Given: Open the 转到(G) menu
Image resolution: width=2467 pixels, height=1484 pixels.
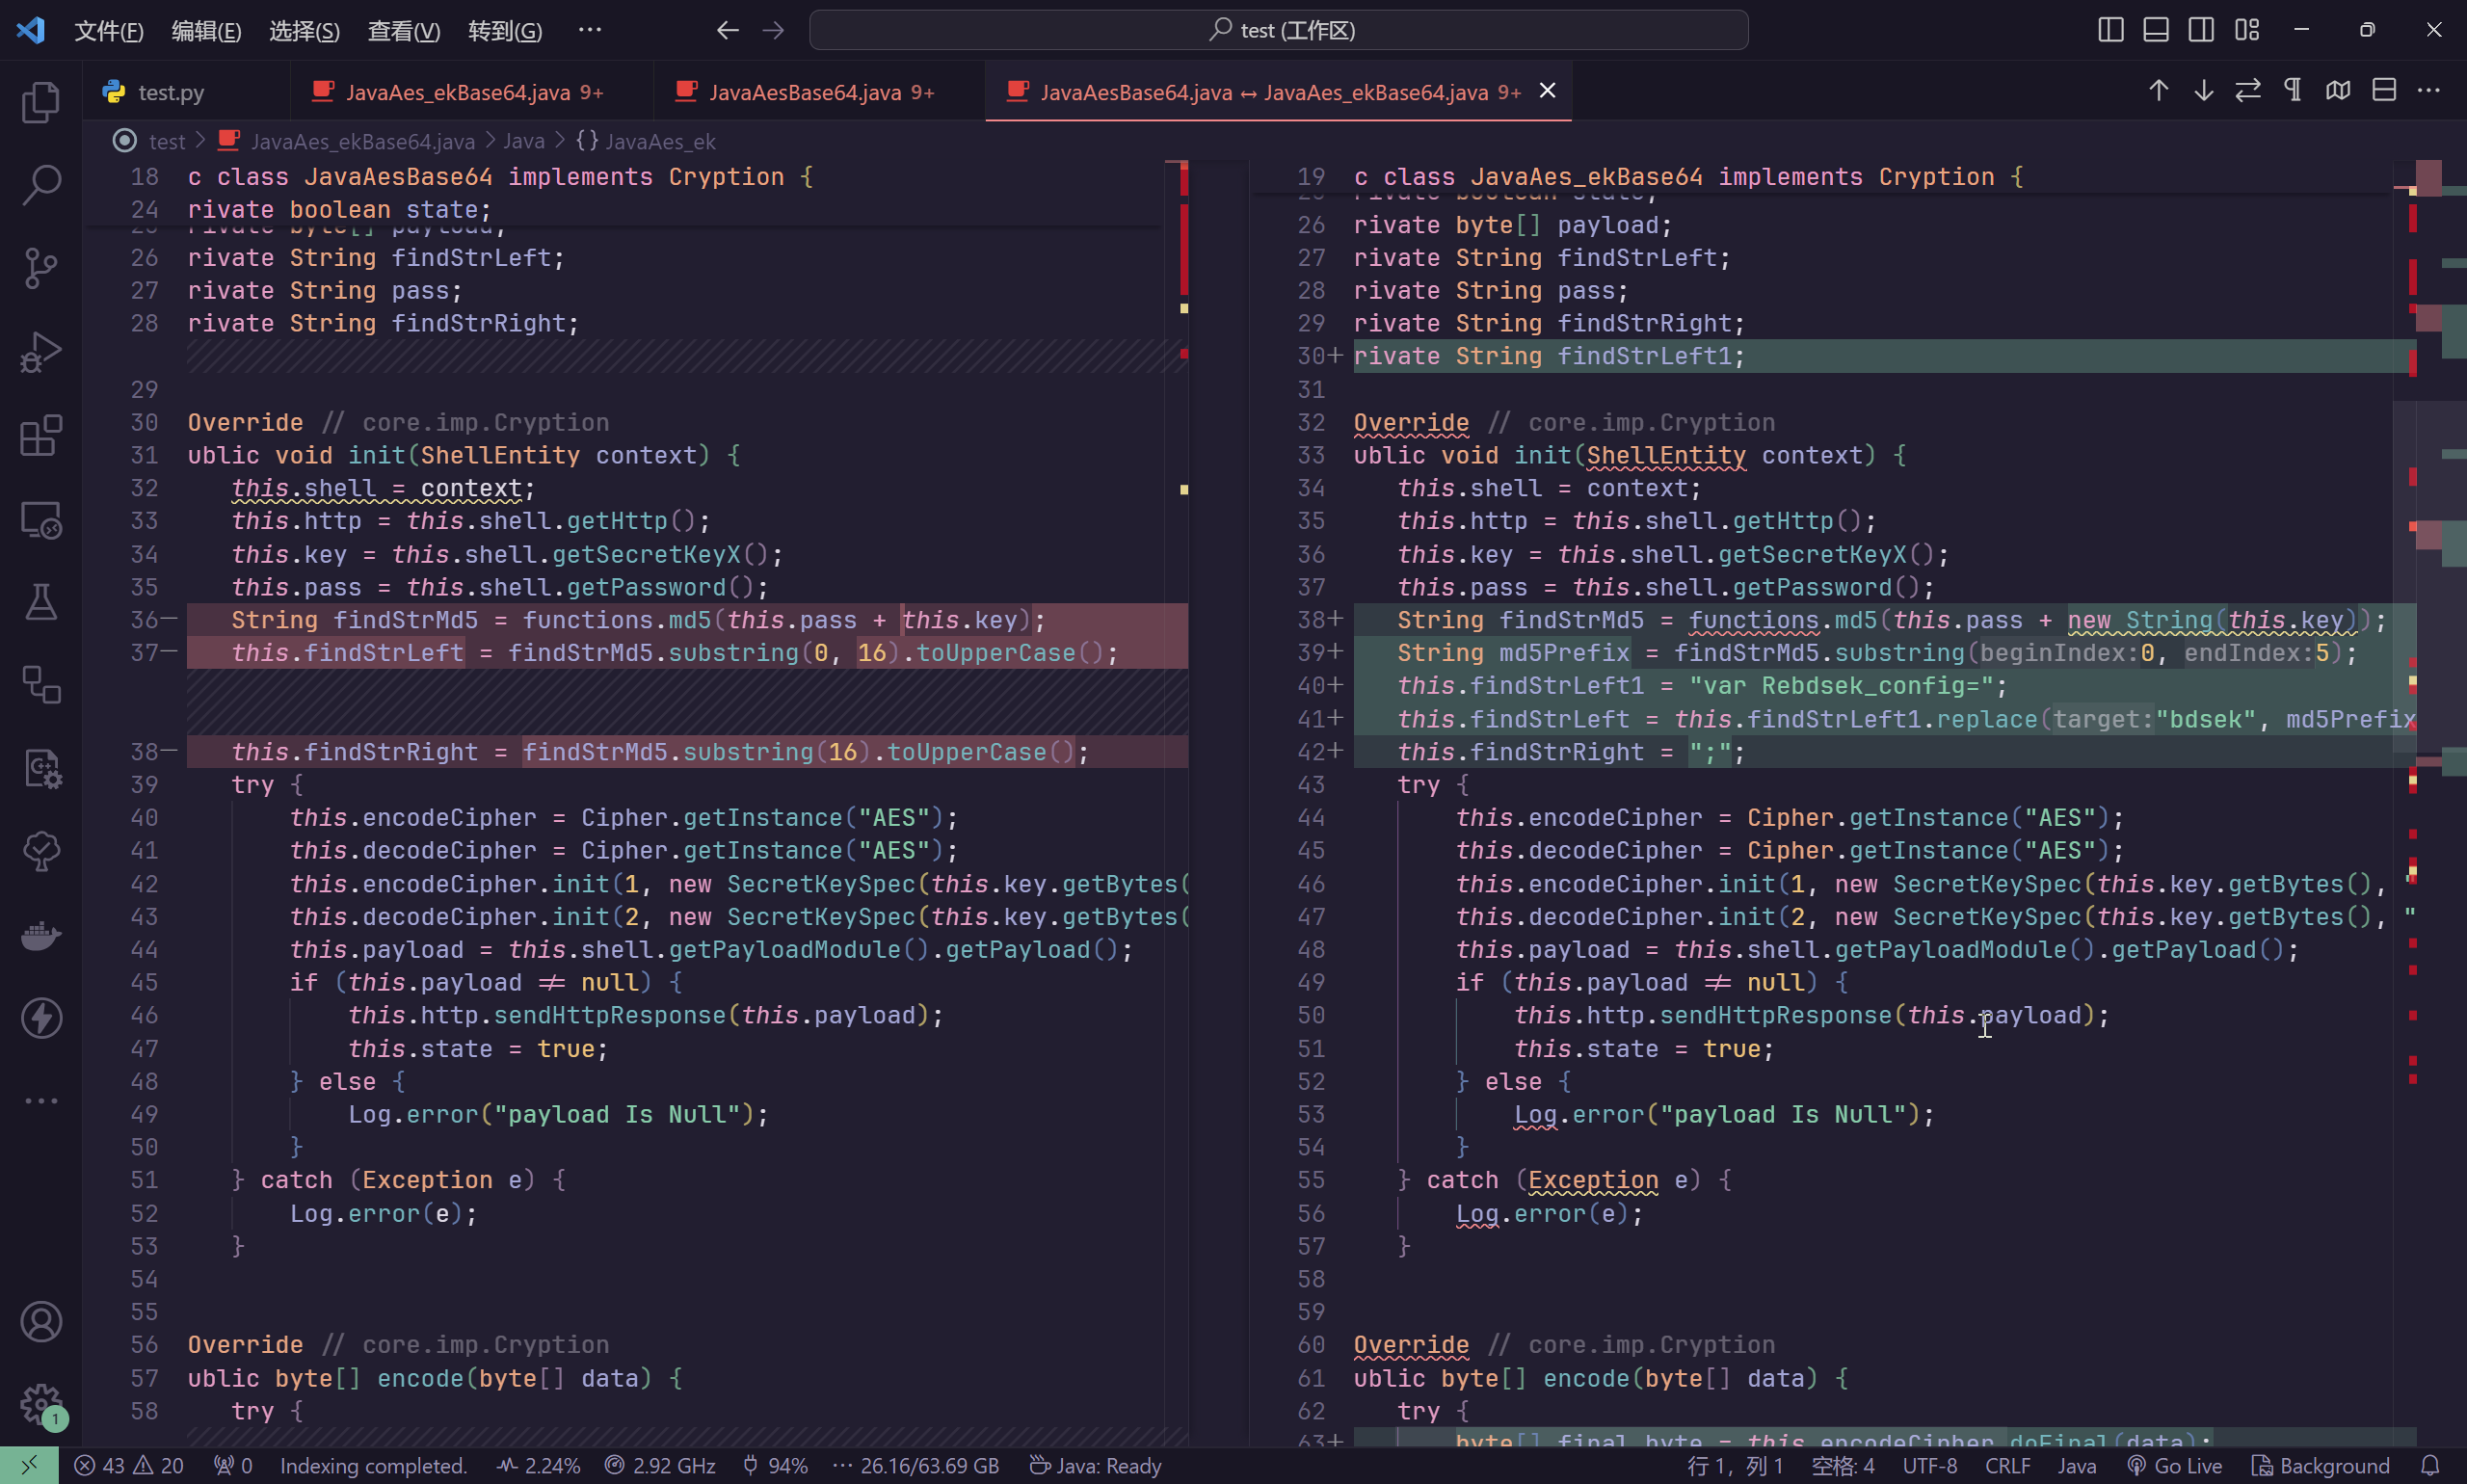Looking at the screenshot, I should click(x=504, y=31).
